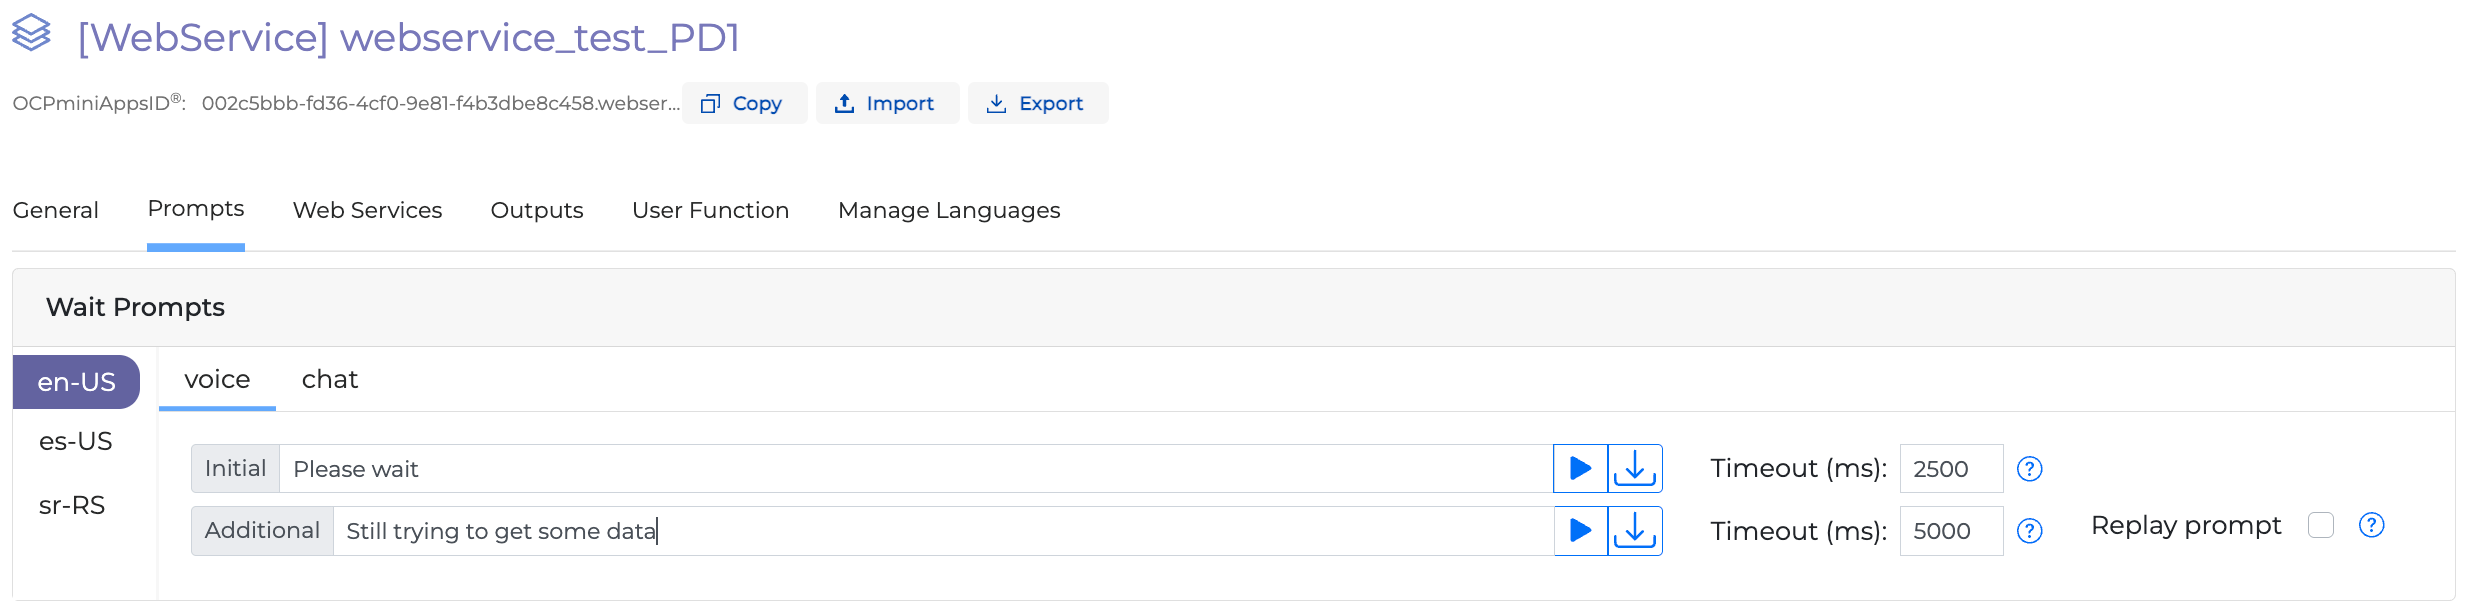This screenshot has height=612, width=2466.
Task: Switch to the chat prompts tab
Action: 329,380
